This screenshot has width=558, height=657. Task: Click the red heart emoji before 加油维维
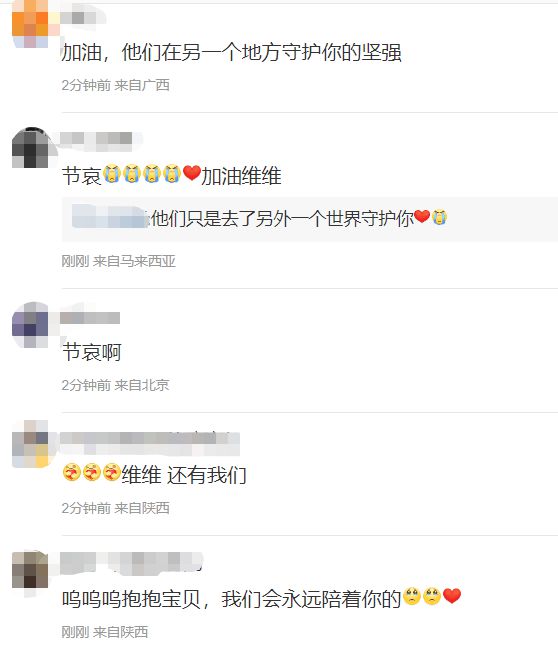point(192,173)
